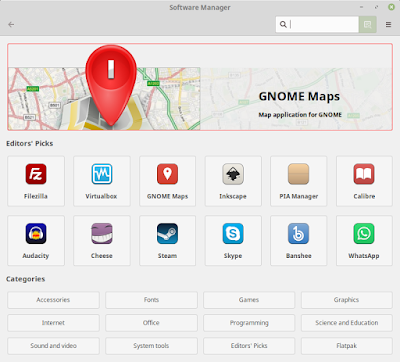The image size is (400, 362).
Task: Browse the Accessories category
Action: (53, 300)
